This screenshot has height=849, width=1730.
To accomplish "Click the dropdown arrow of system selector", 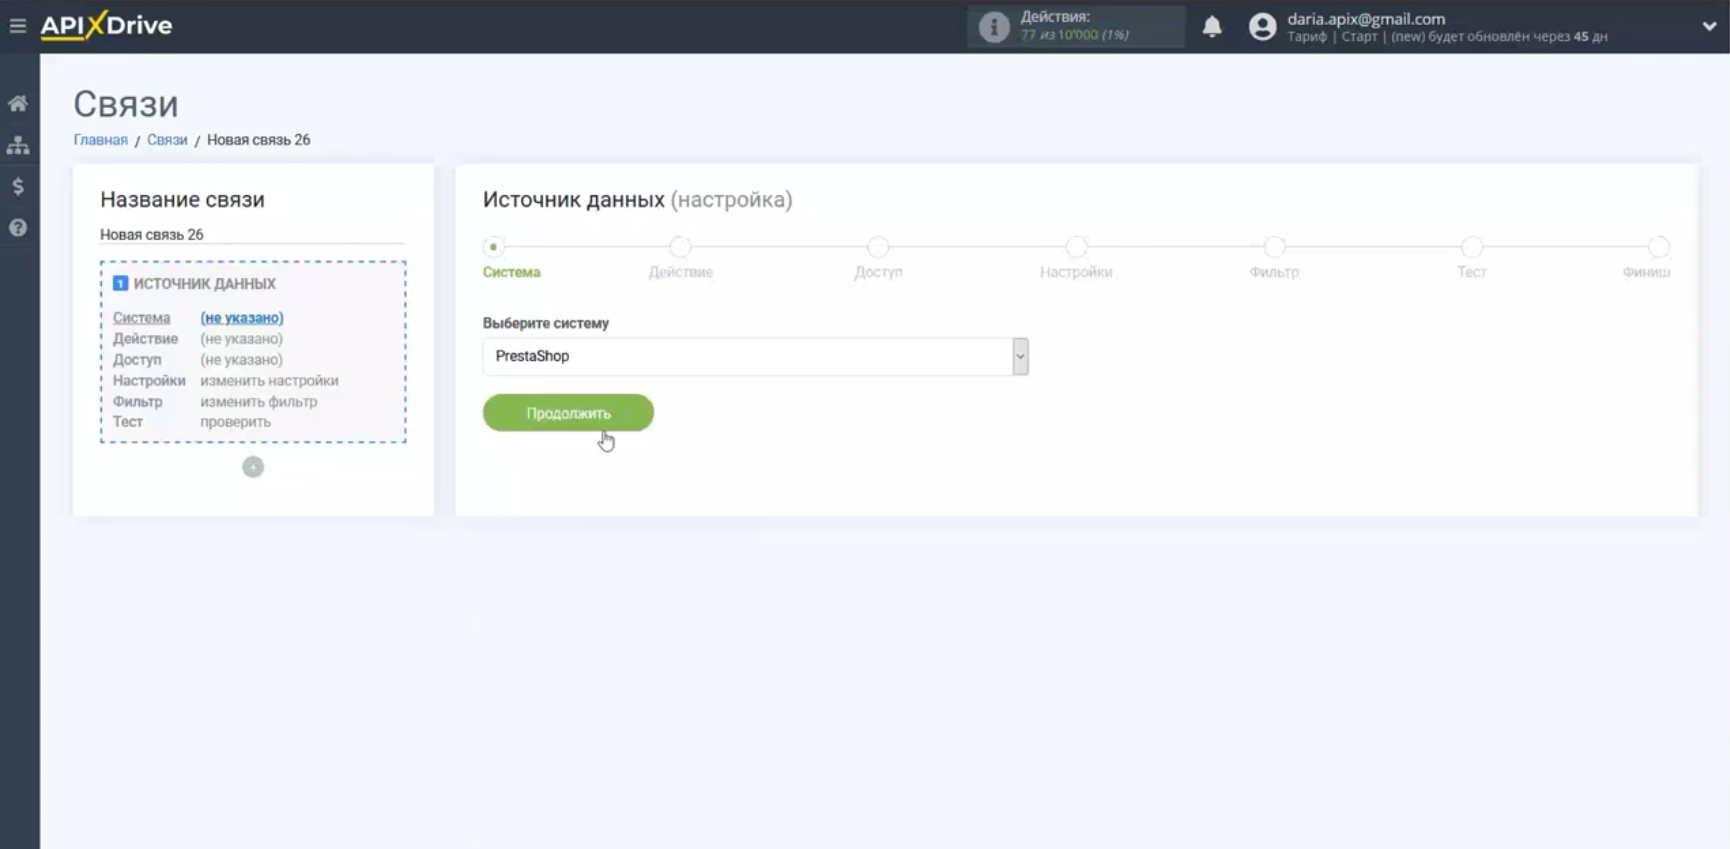I will (1020, 356).
